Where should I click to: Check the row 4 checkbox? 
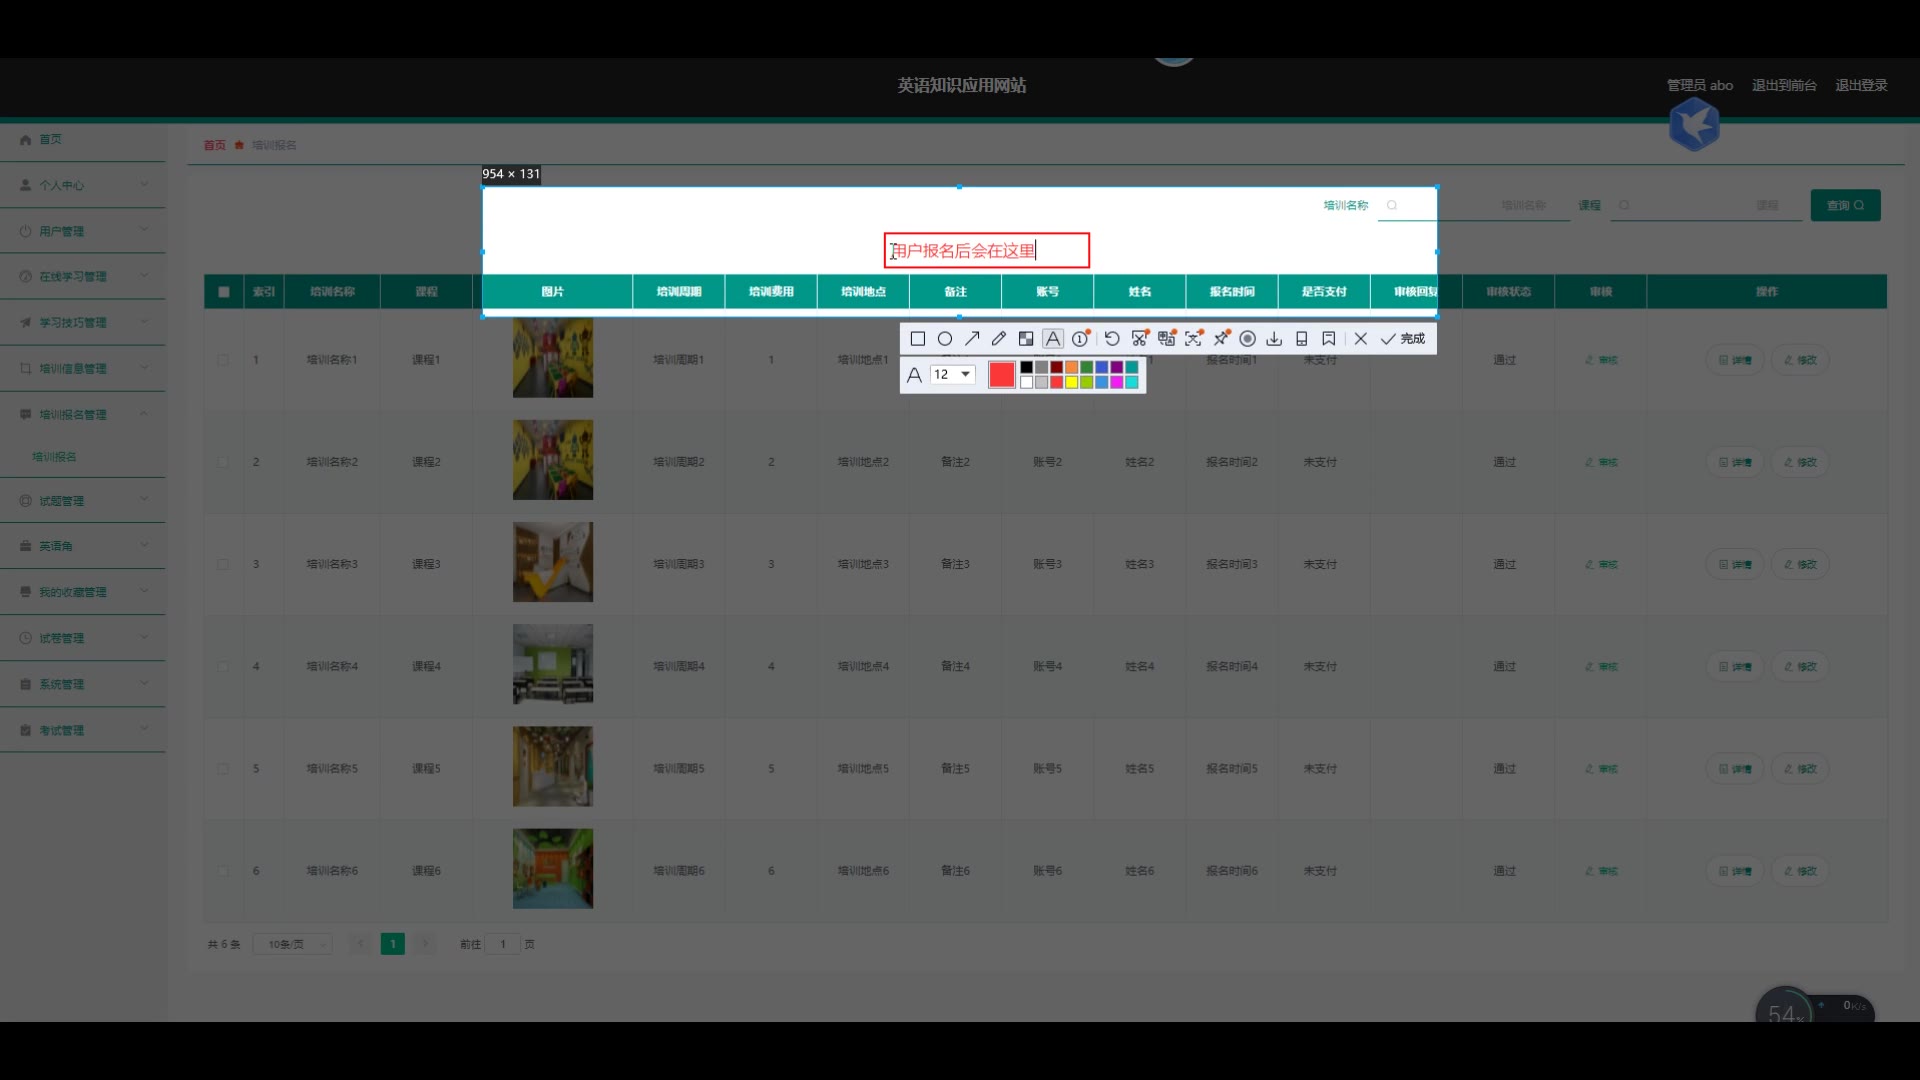coord(223,666)
